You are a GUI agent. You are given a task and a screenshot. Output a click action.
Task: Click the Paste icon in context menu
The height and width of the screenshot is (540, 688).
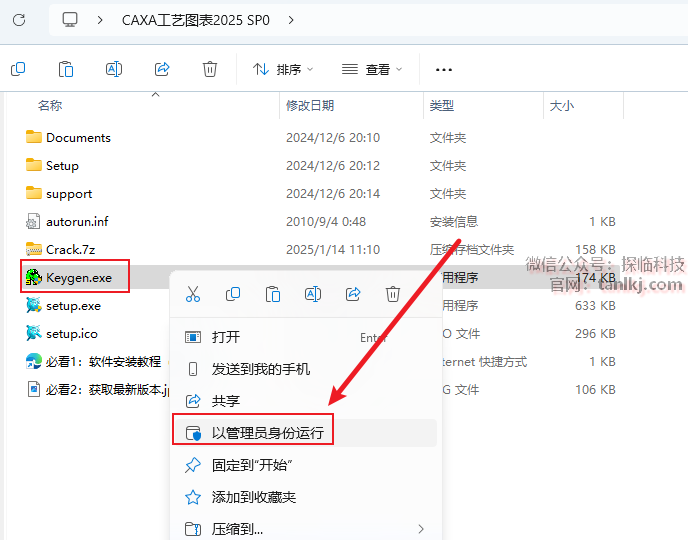coord(273,294)
